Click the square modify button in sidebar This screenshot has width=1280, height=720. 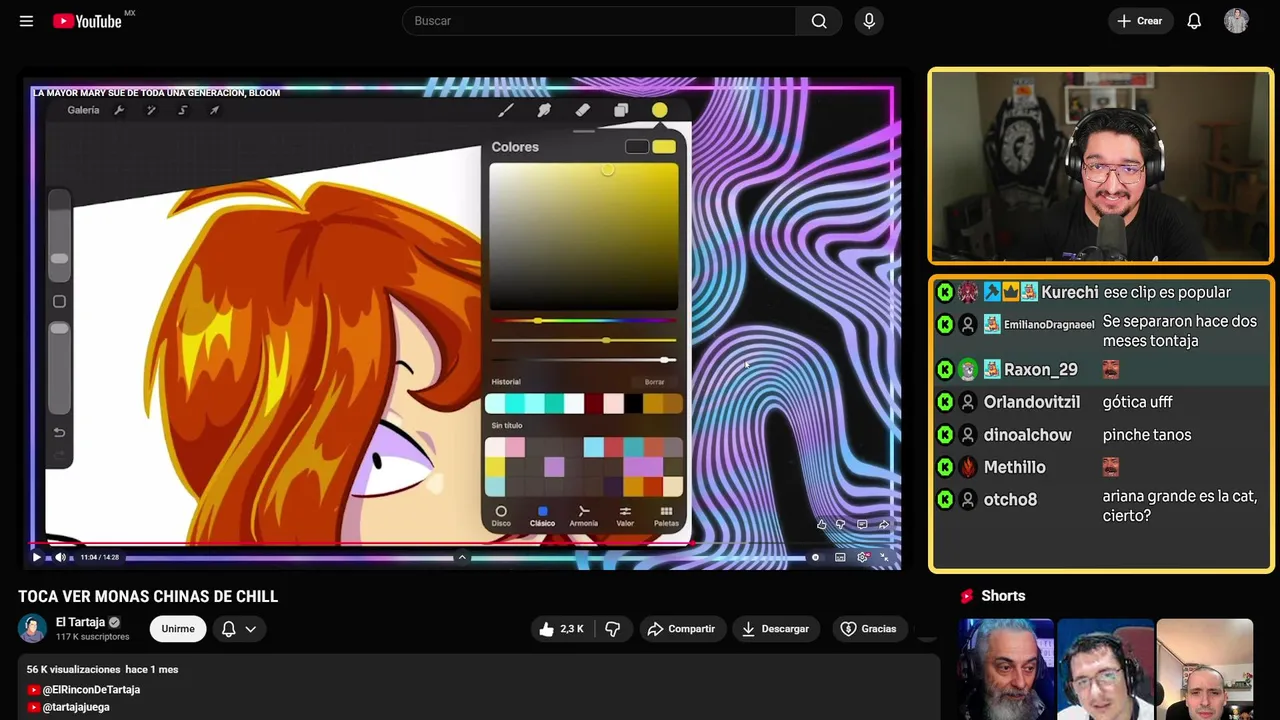(x=59, y=301)
